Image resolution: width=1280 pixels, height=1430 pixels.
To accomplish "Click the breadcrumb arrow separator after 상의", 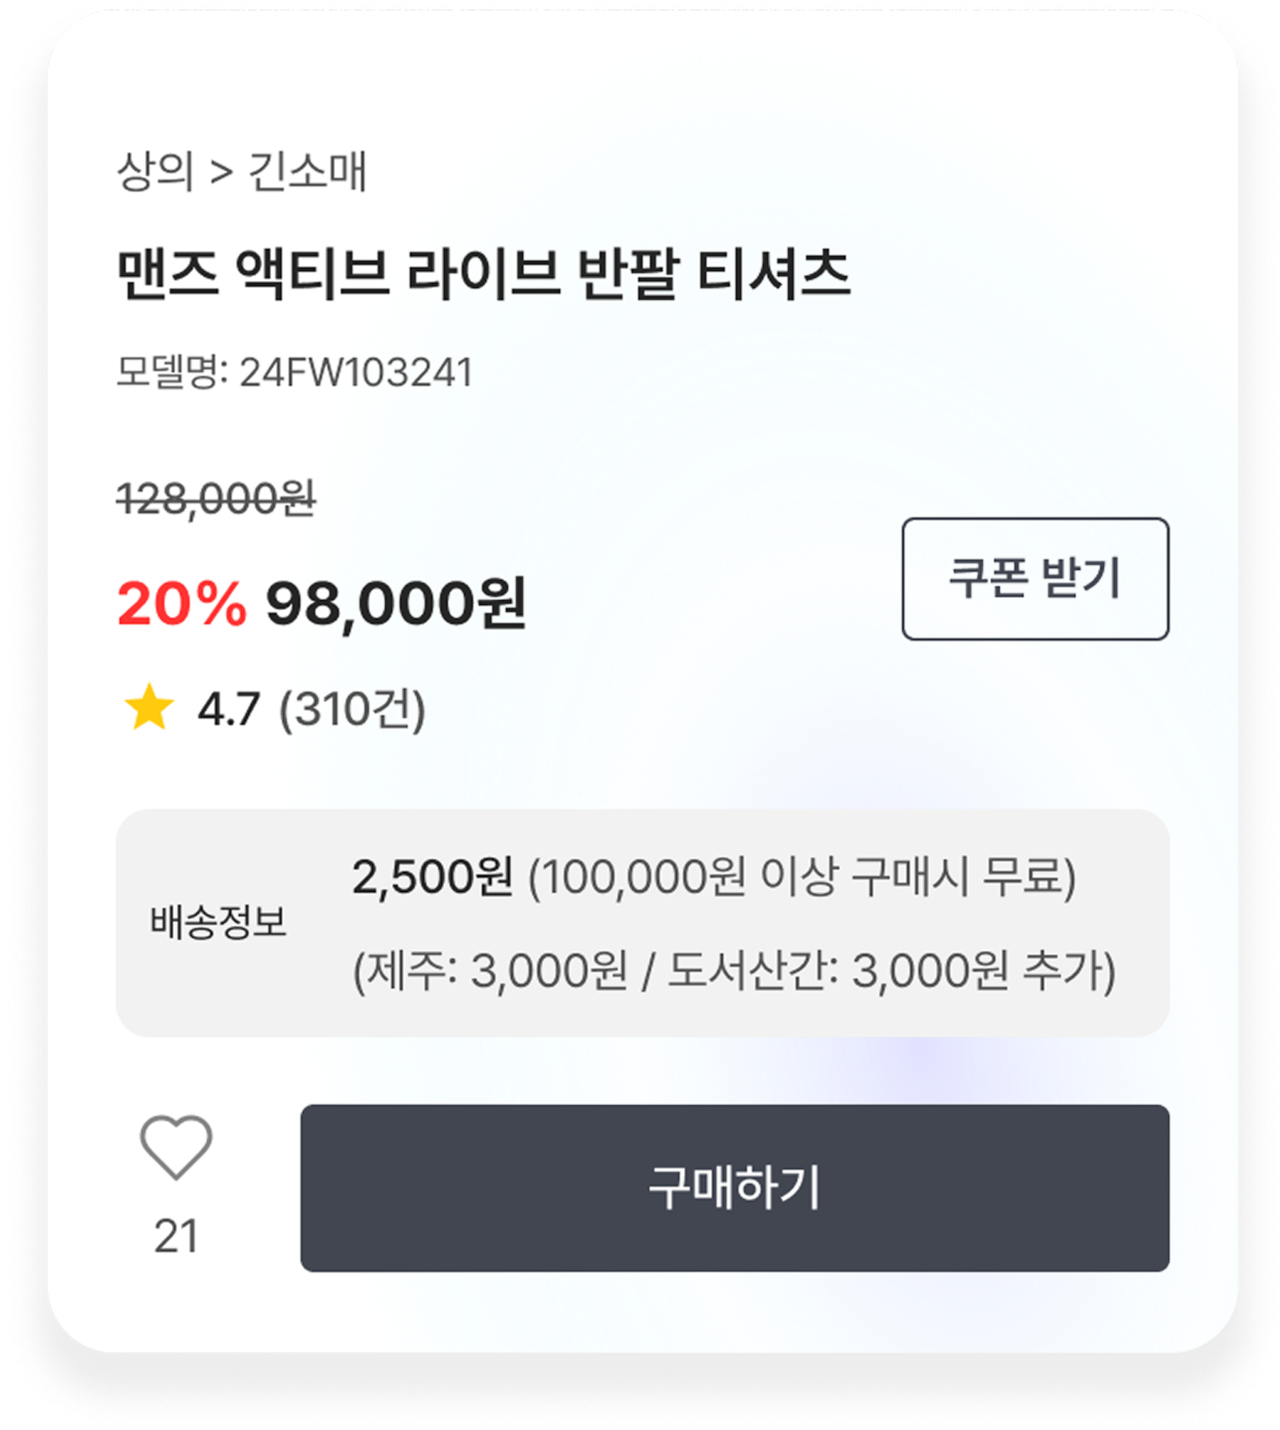I will click(221, 172).
